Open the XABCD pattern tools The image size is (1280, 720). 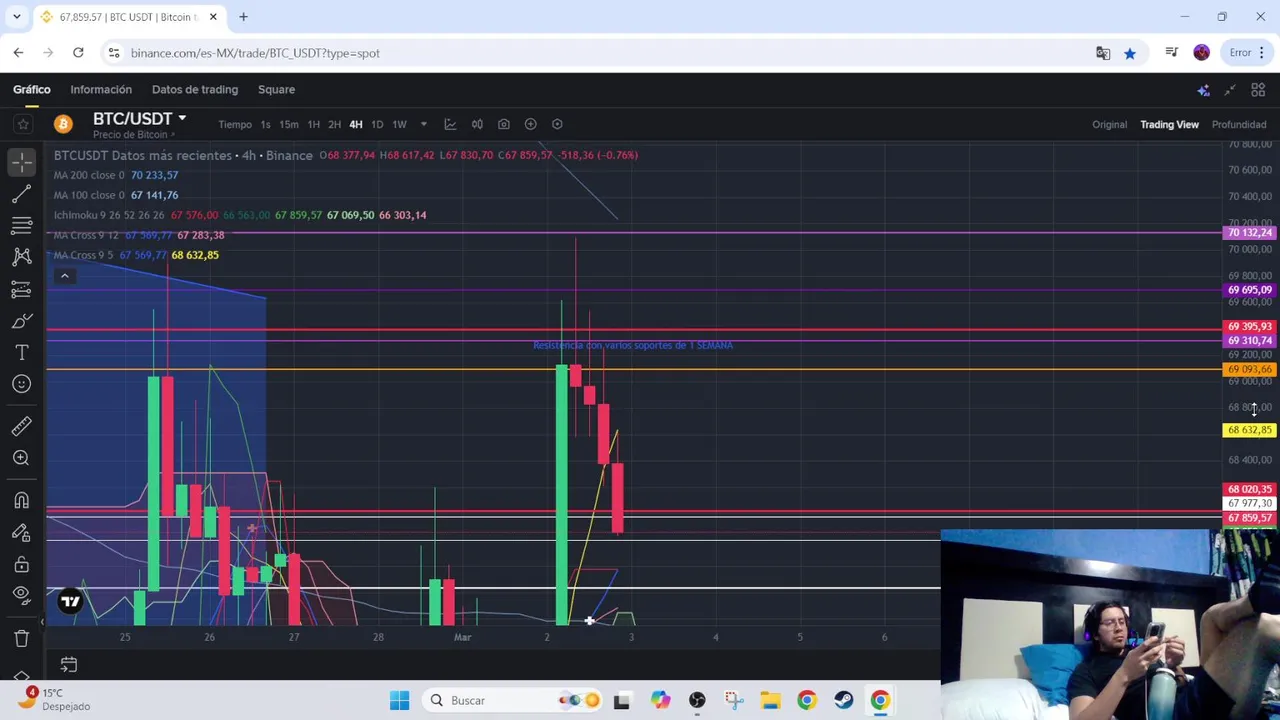[21, 257]
